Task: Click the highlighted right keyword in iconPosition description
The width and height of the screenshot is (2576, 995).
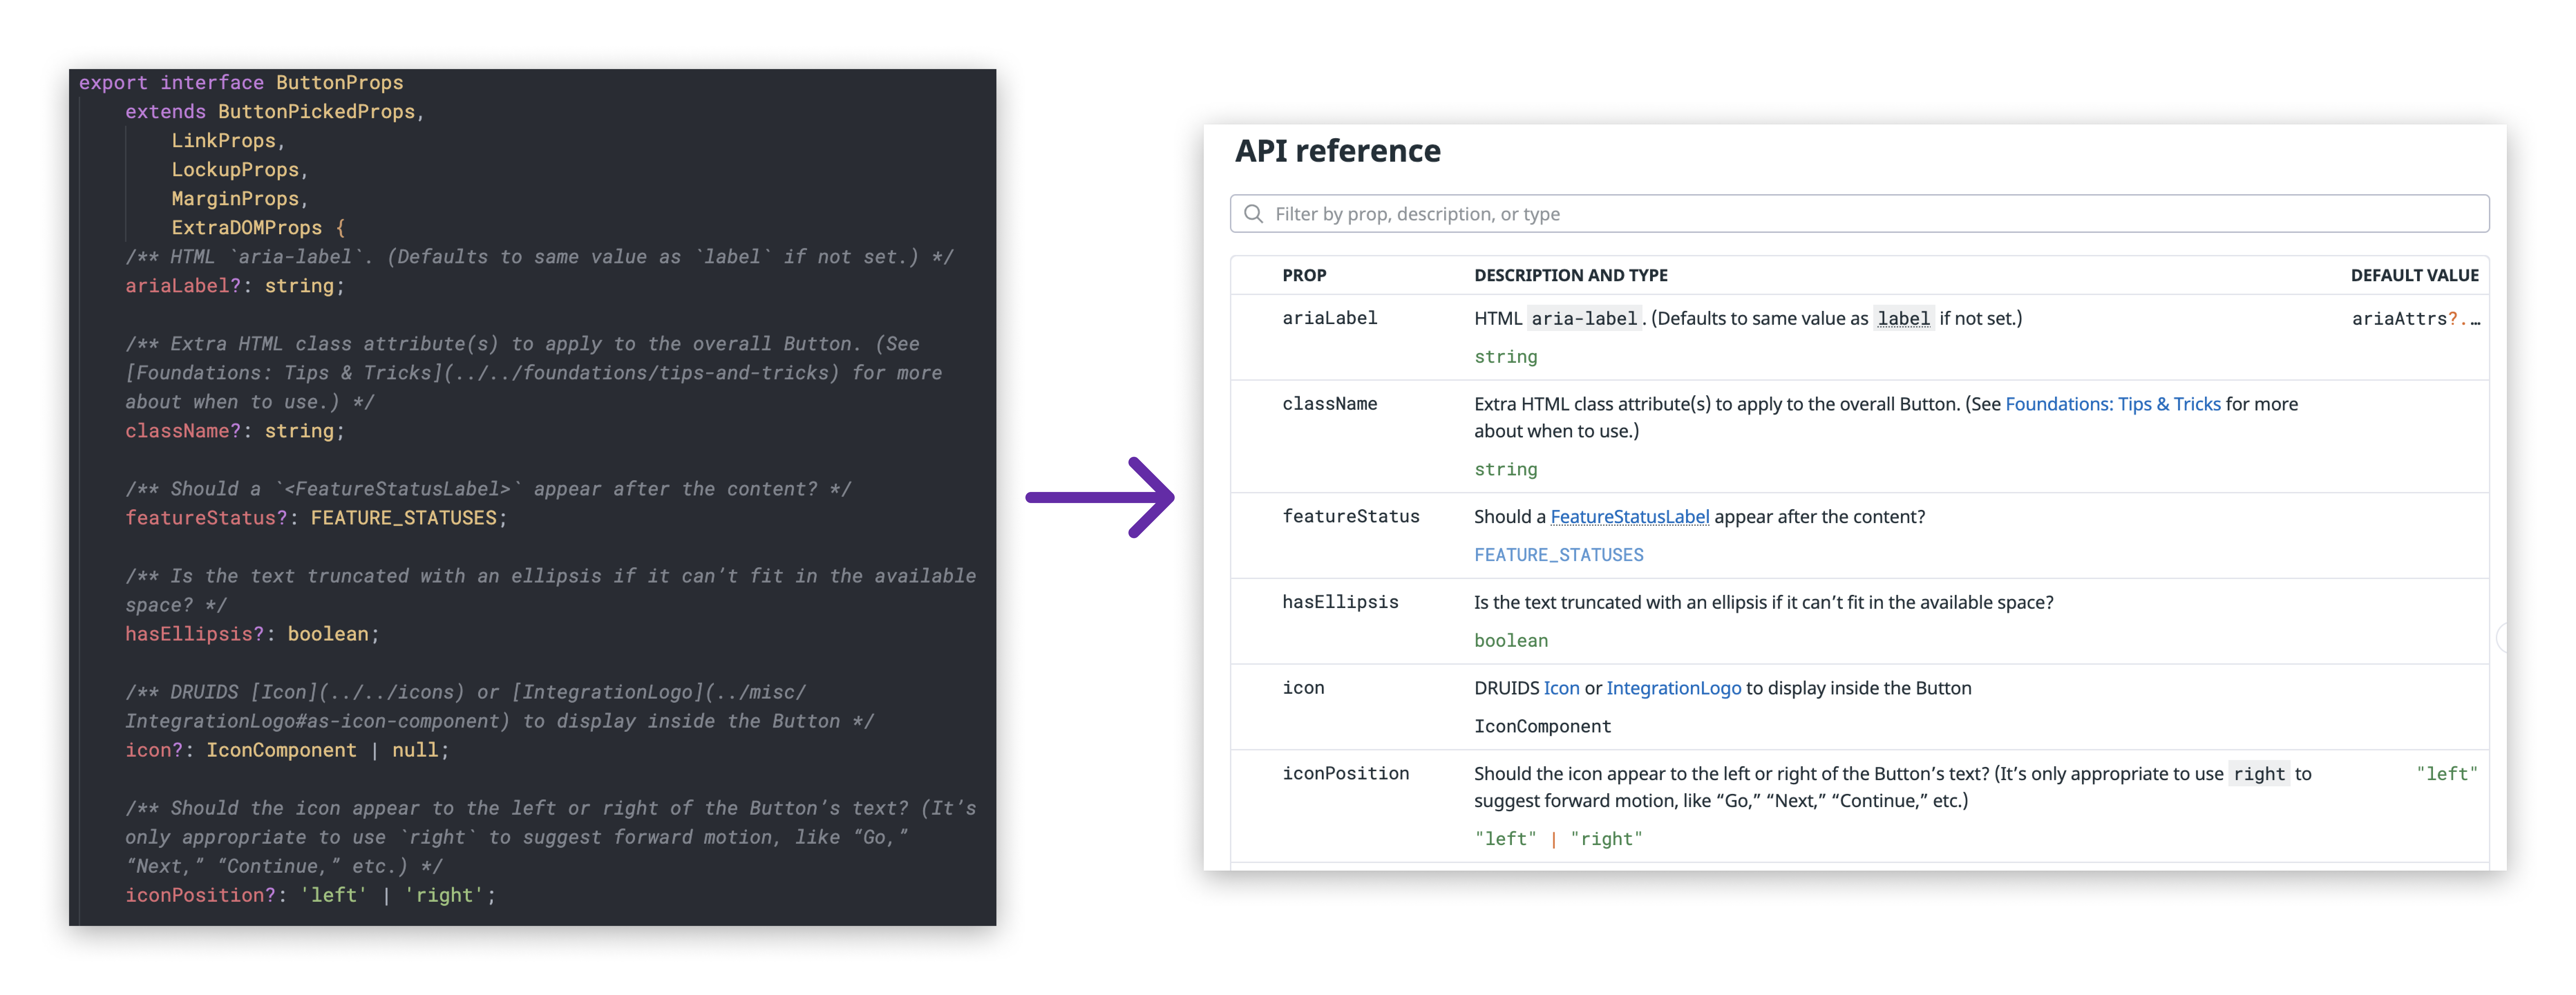Action: coord(2258,773)
